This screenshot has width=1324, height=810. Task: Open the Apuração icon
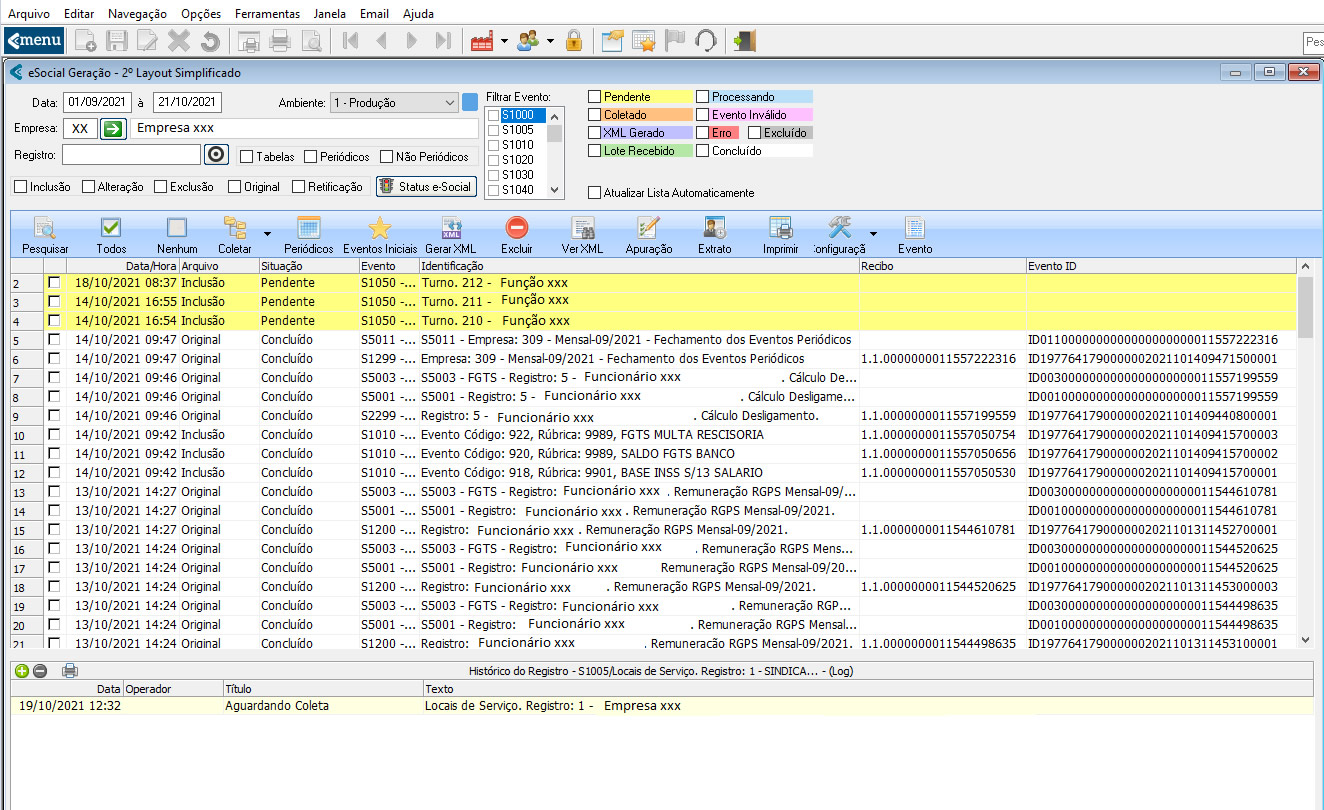pyautogui.click(x=648, y=229)
